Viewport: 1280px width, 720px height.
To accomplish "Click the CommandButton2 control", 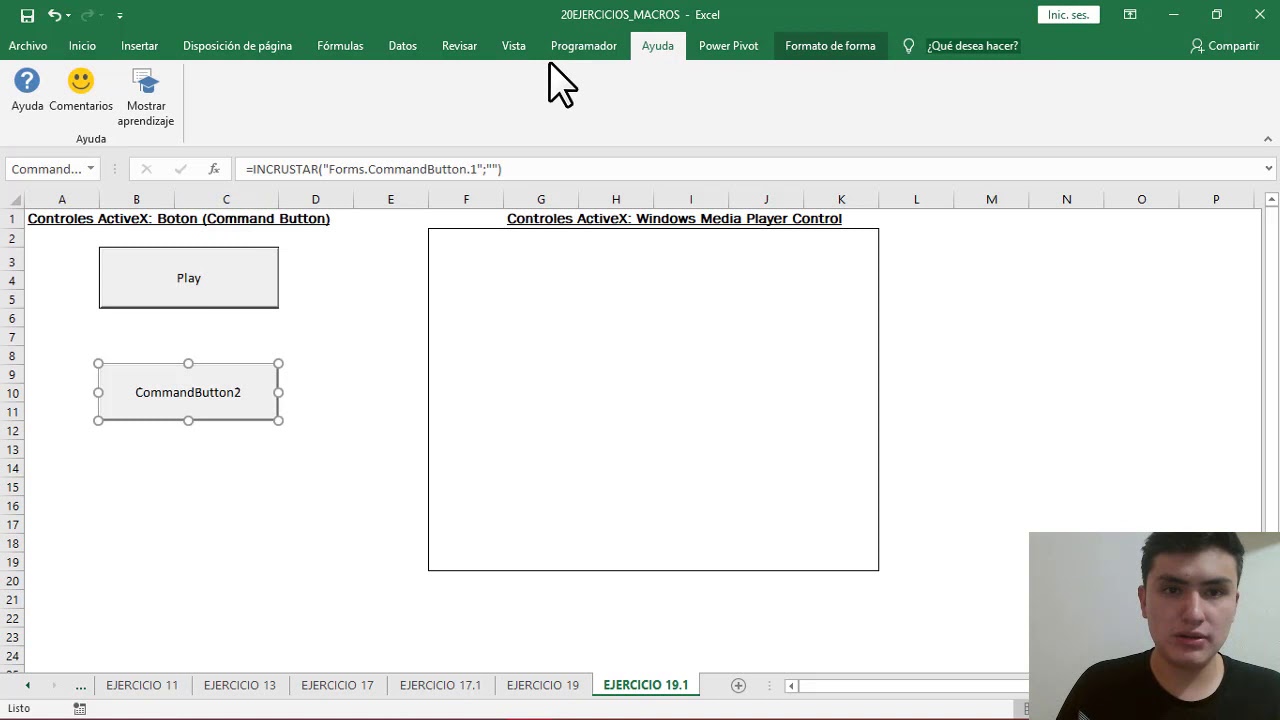I will (188, 392).
